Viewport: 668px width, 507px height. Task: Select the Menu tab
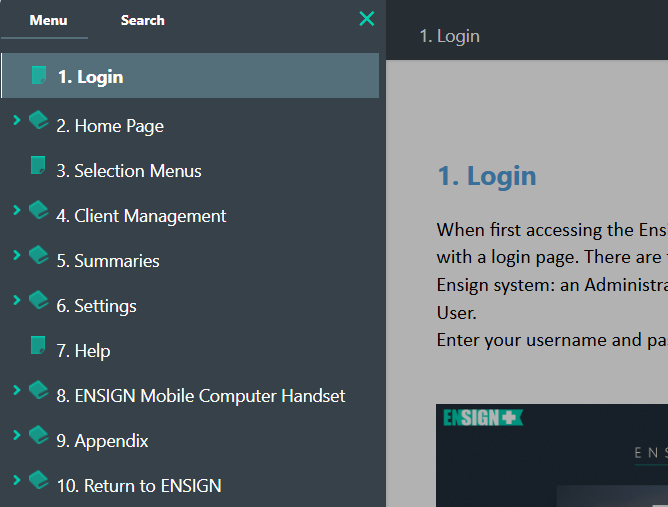coord(48,20)
